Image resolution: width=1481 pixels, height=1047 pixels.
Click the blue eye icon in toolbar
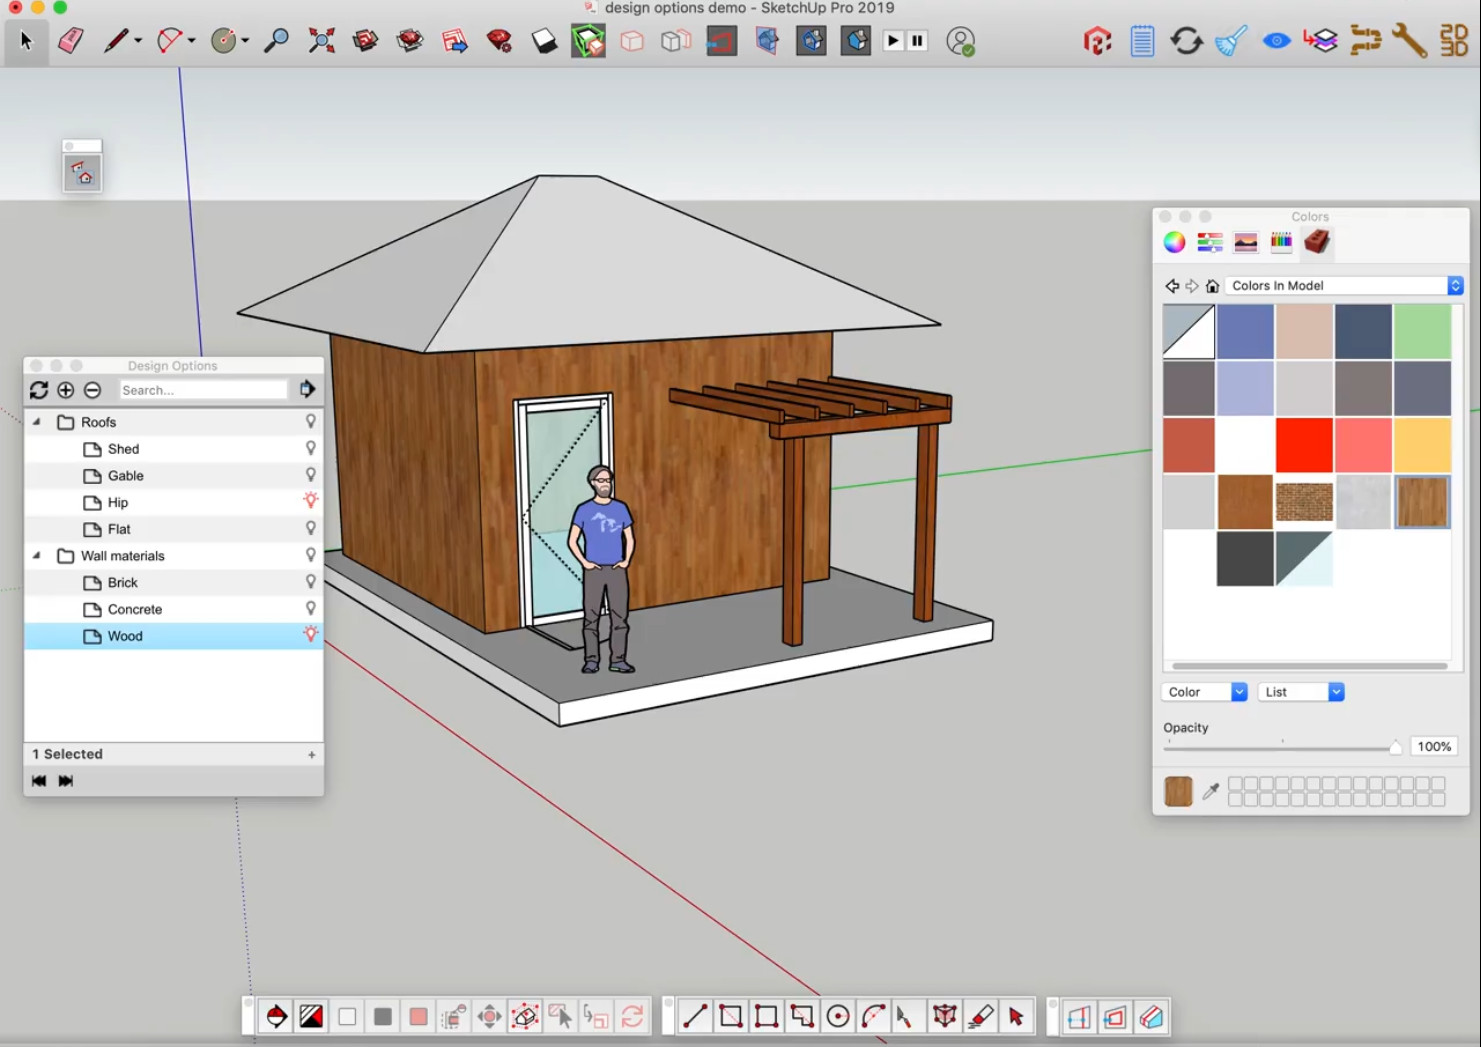coord(1276,41)
